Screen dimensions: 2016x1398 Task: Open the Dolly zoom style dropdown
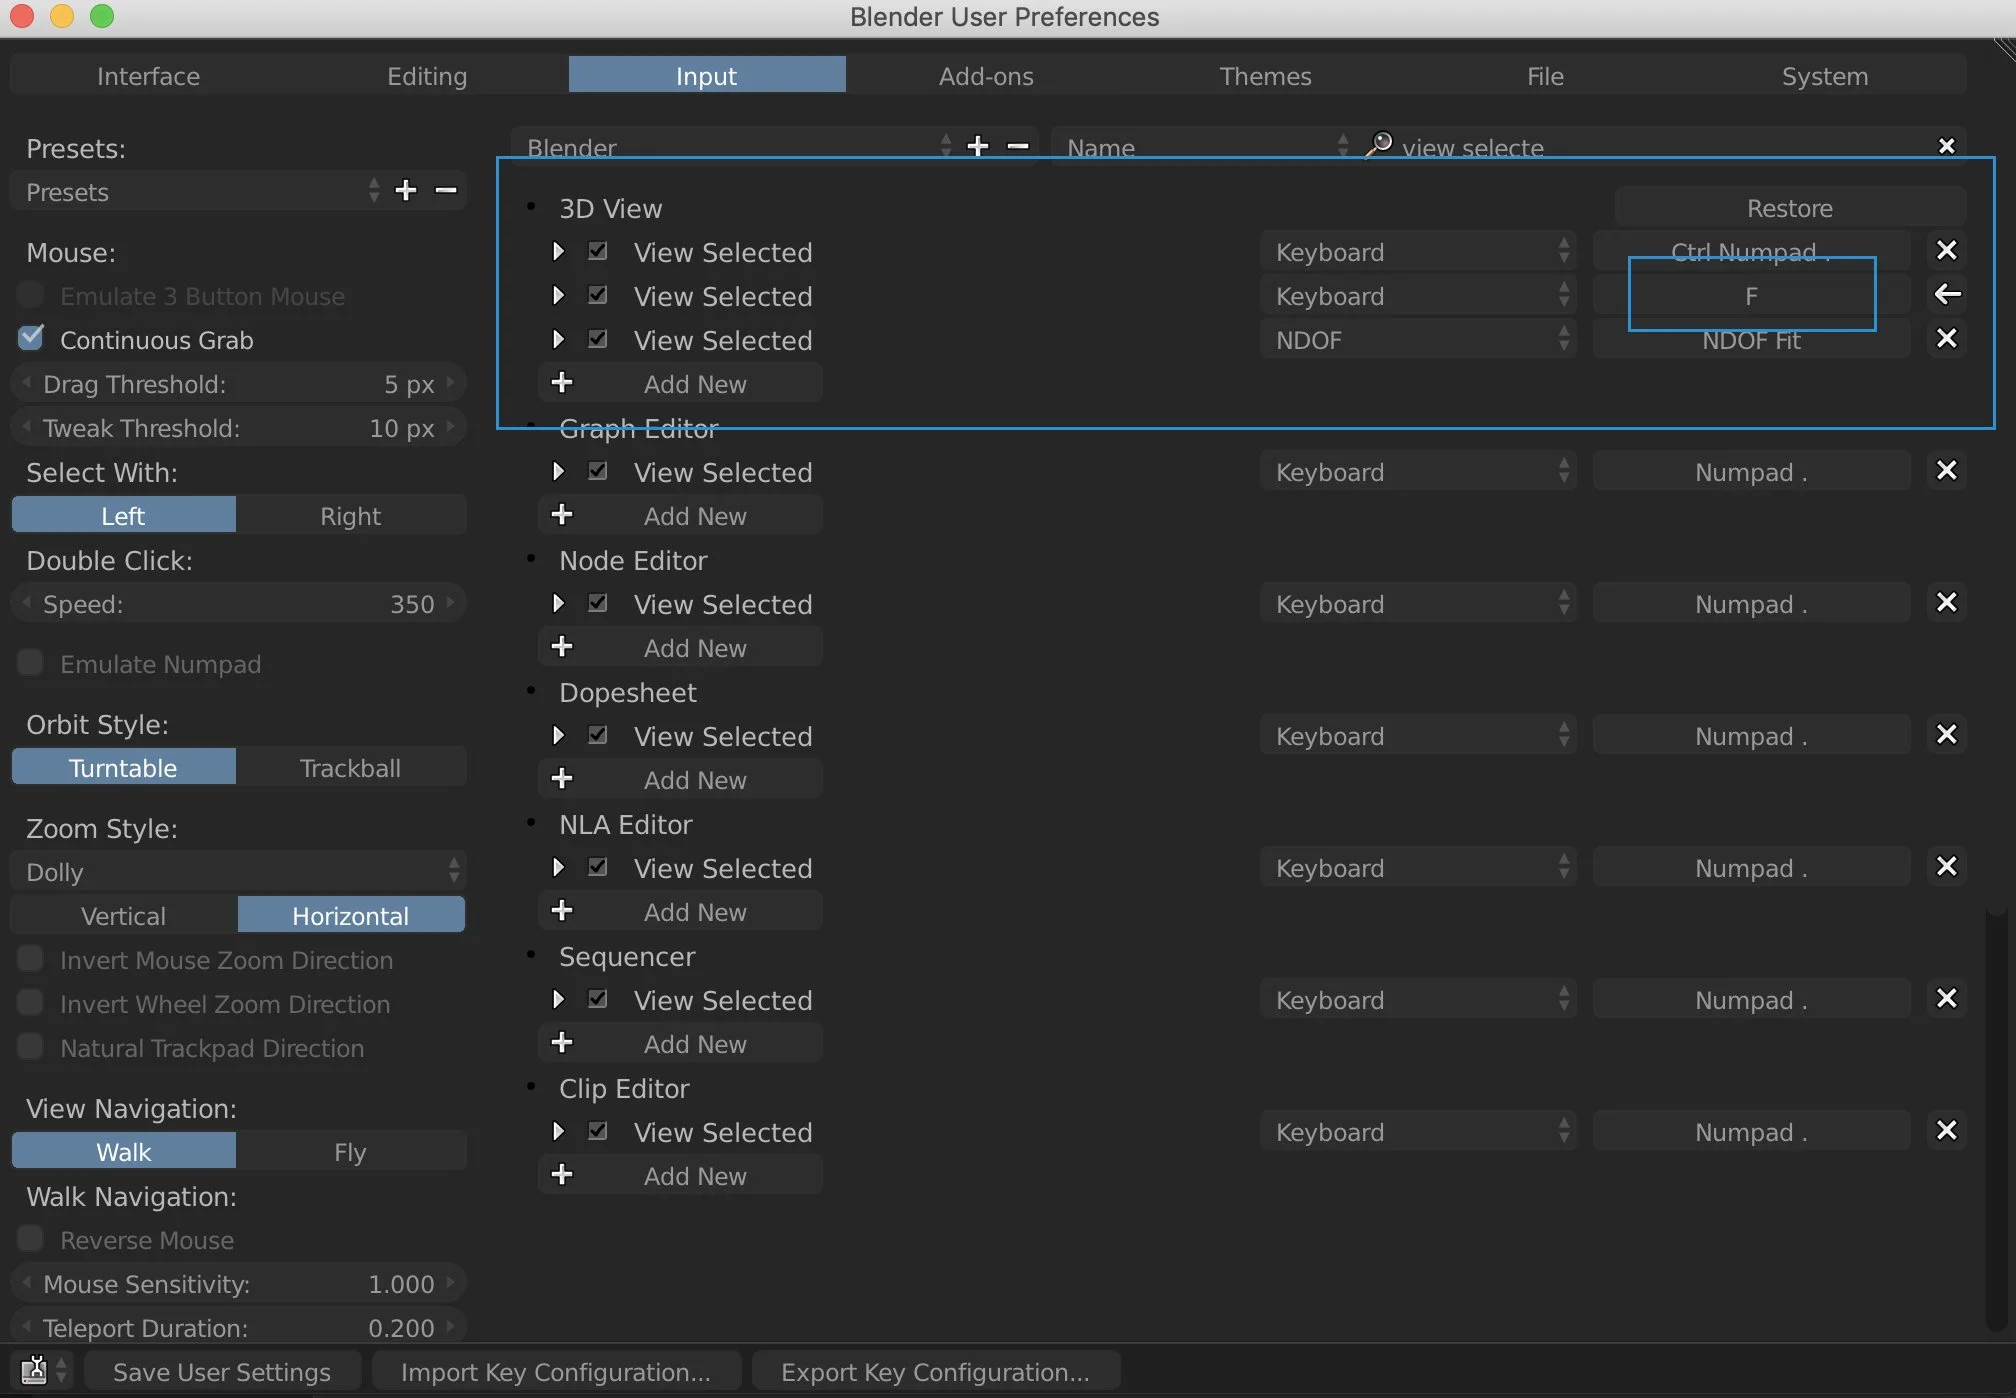coord(238,871)
